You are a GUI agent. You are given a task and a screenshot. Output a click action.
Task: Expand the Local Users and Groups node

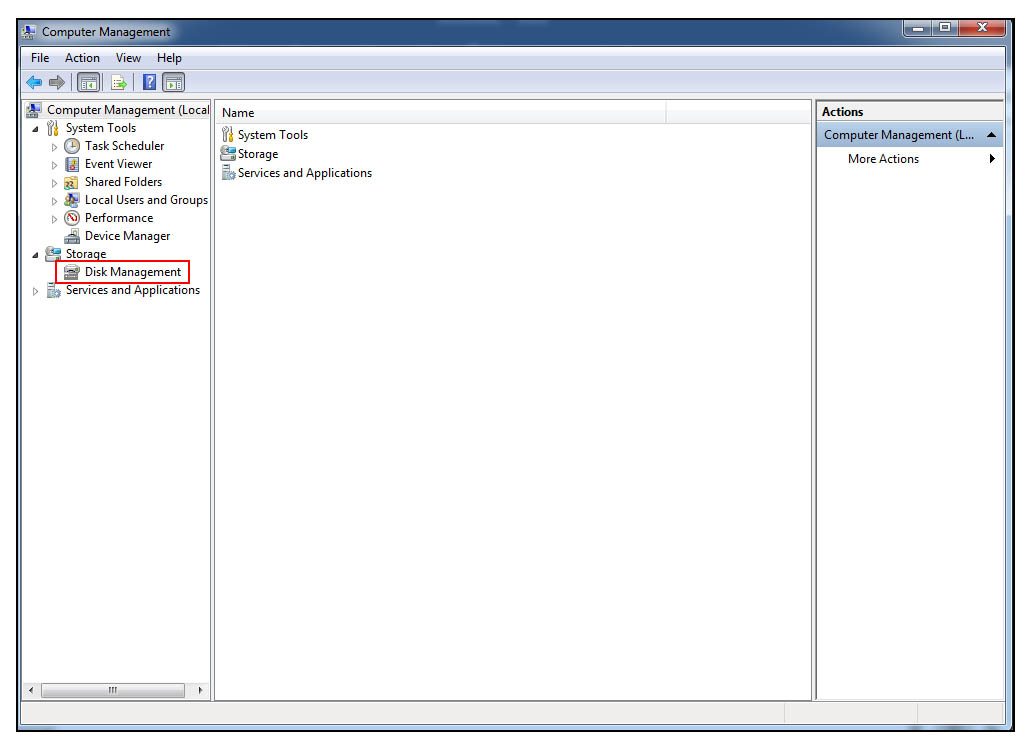(54, 201)
